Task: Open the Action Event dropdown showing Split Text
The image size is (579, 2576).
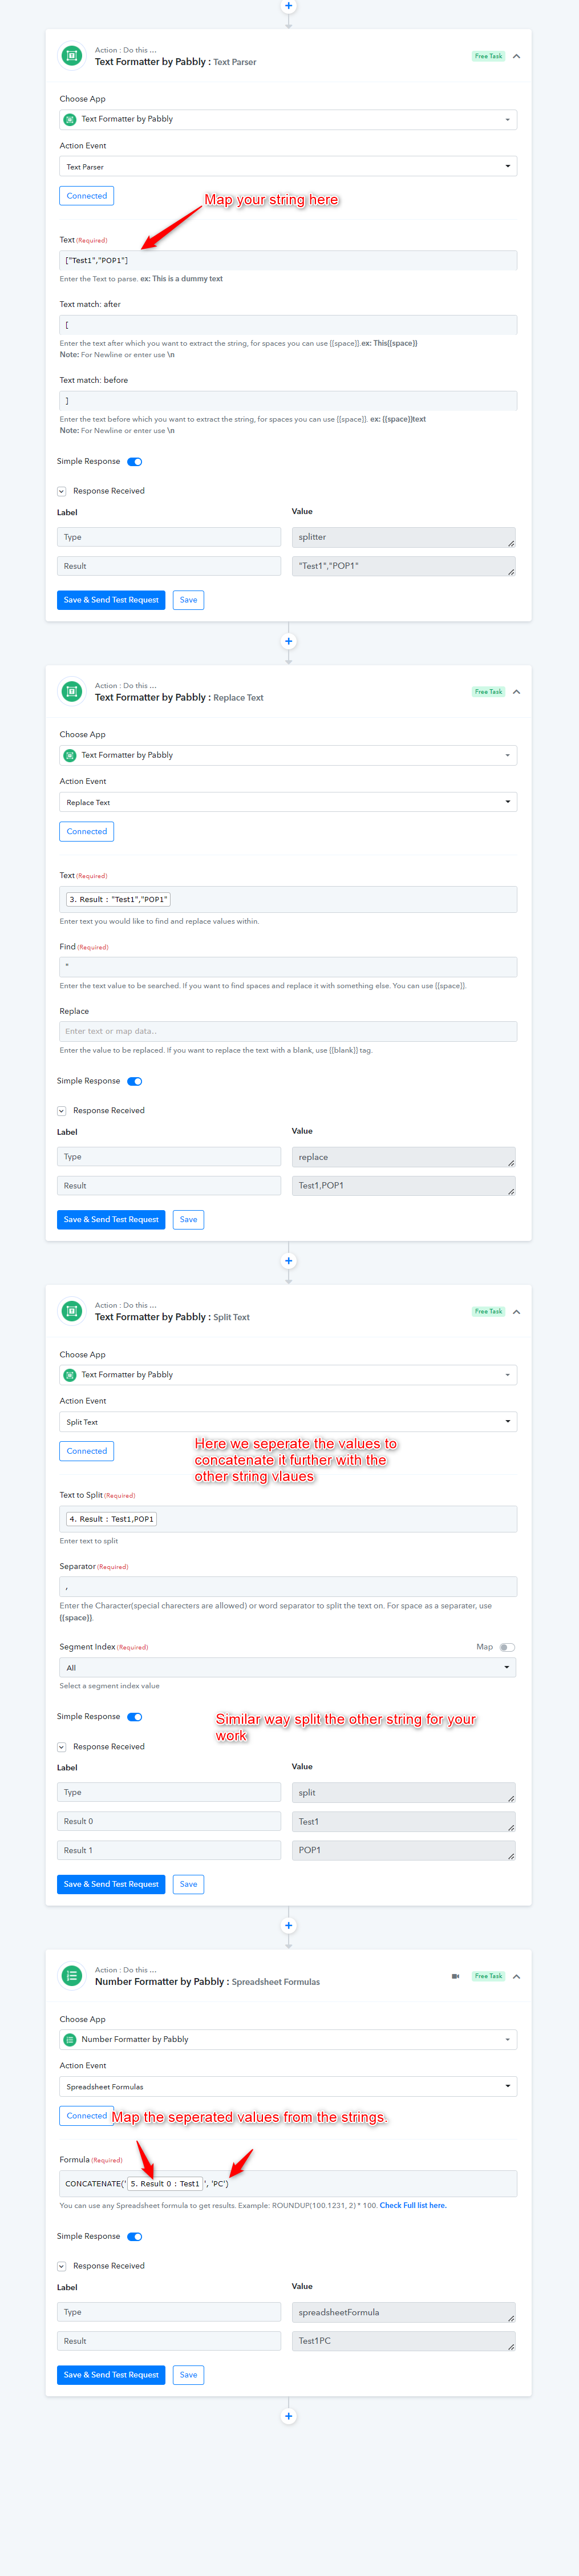Action: (x=288, y=1421)
